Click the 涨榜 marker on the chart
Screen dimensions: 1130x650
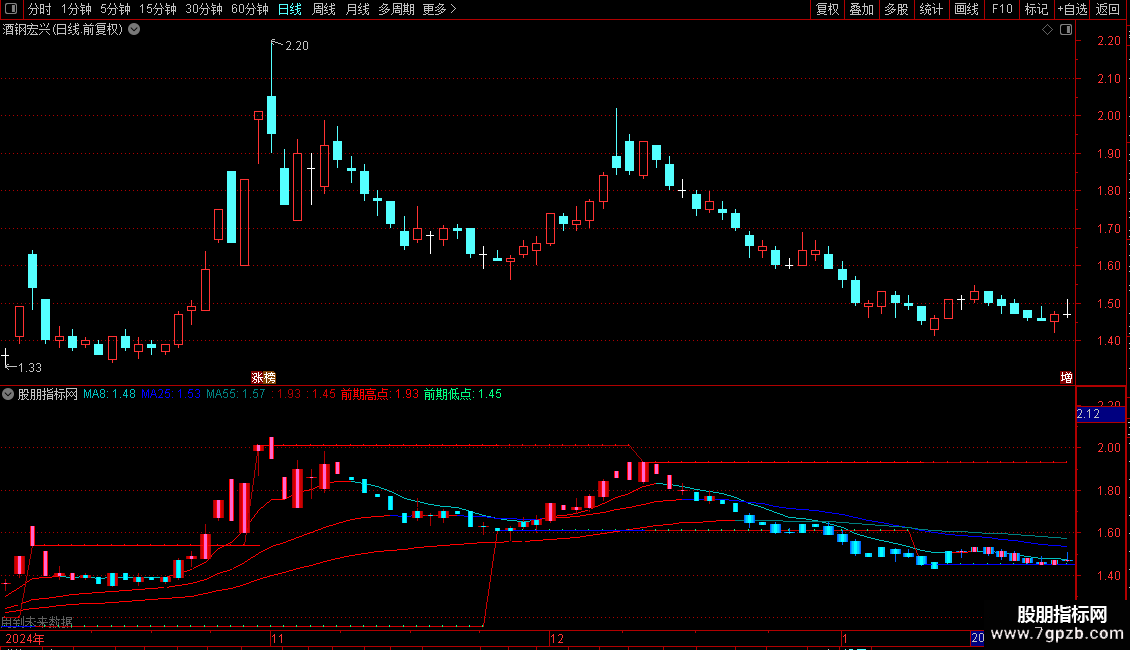click(263, 378)
